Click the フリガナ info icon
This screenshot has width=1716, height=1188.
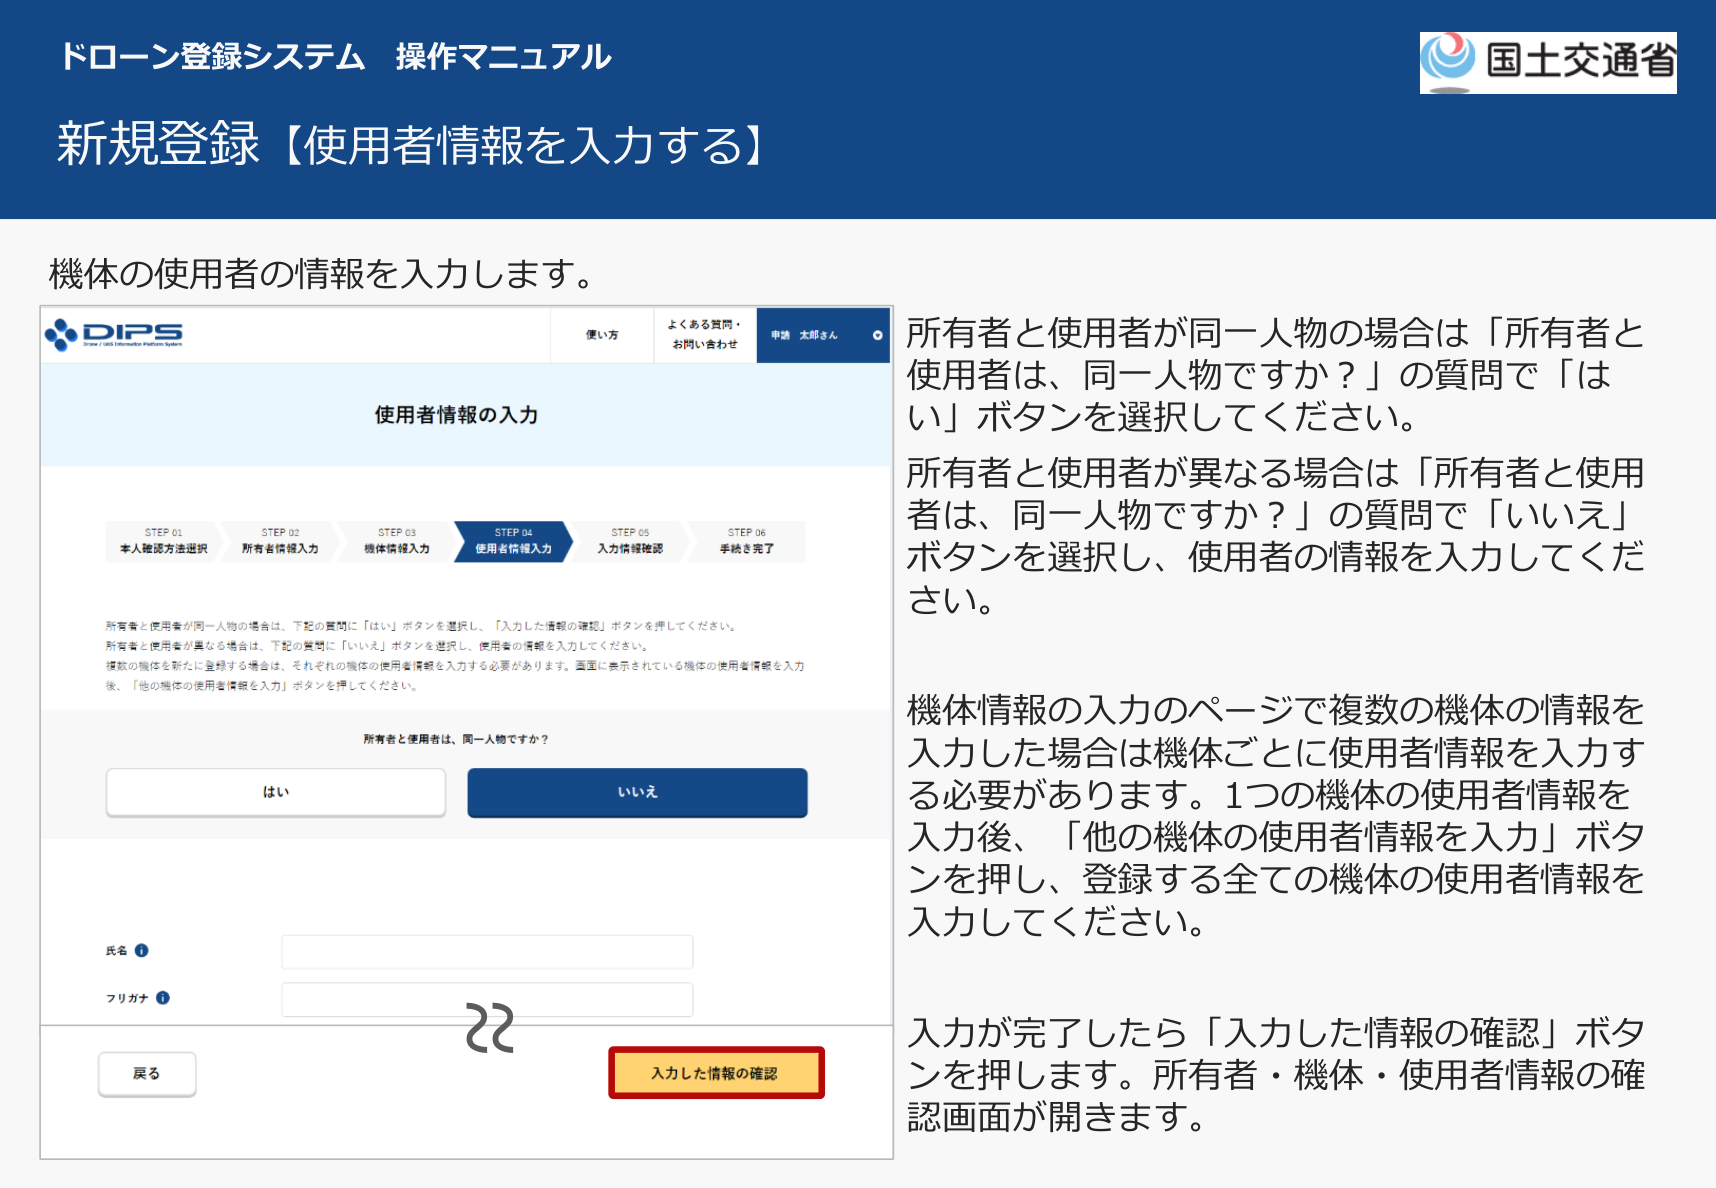[163, 998]
